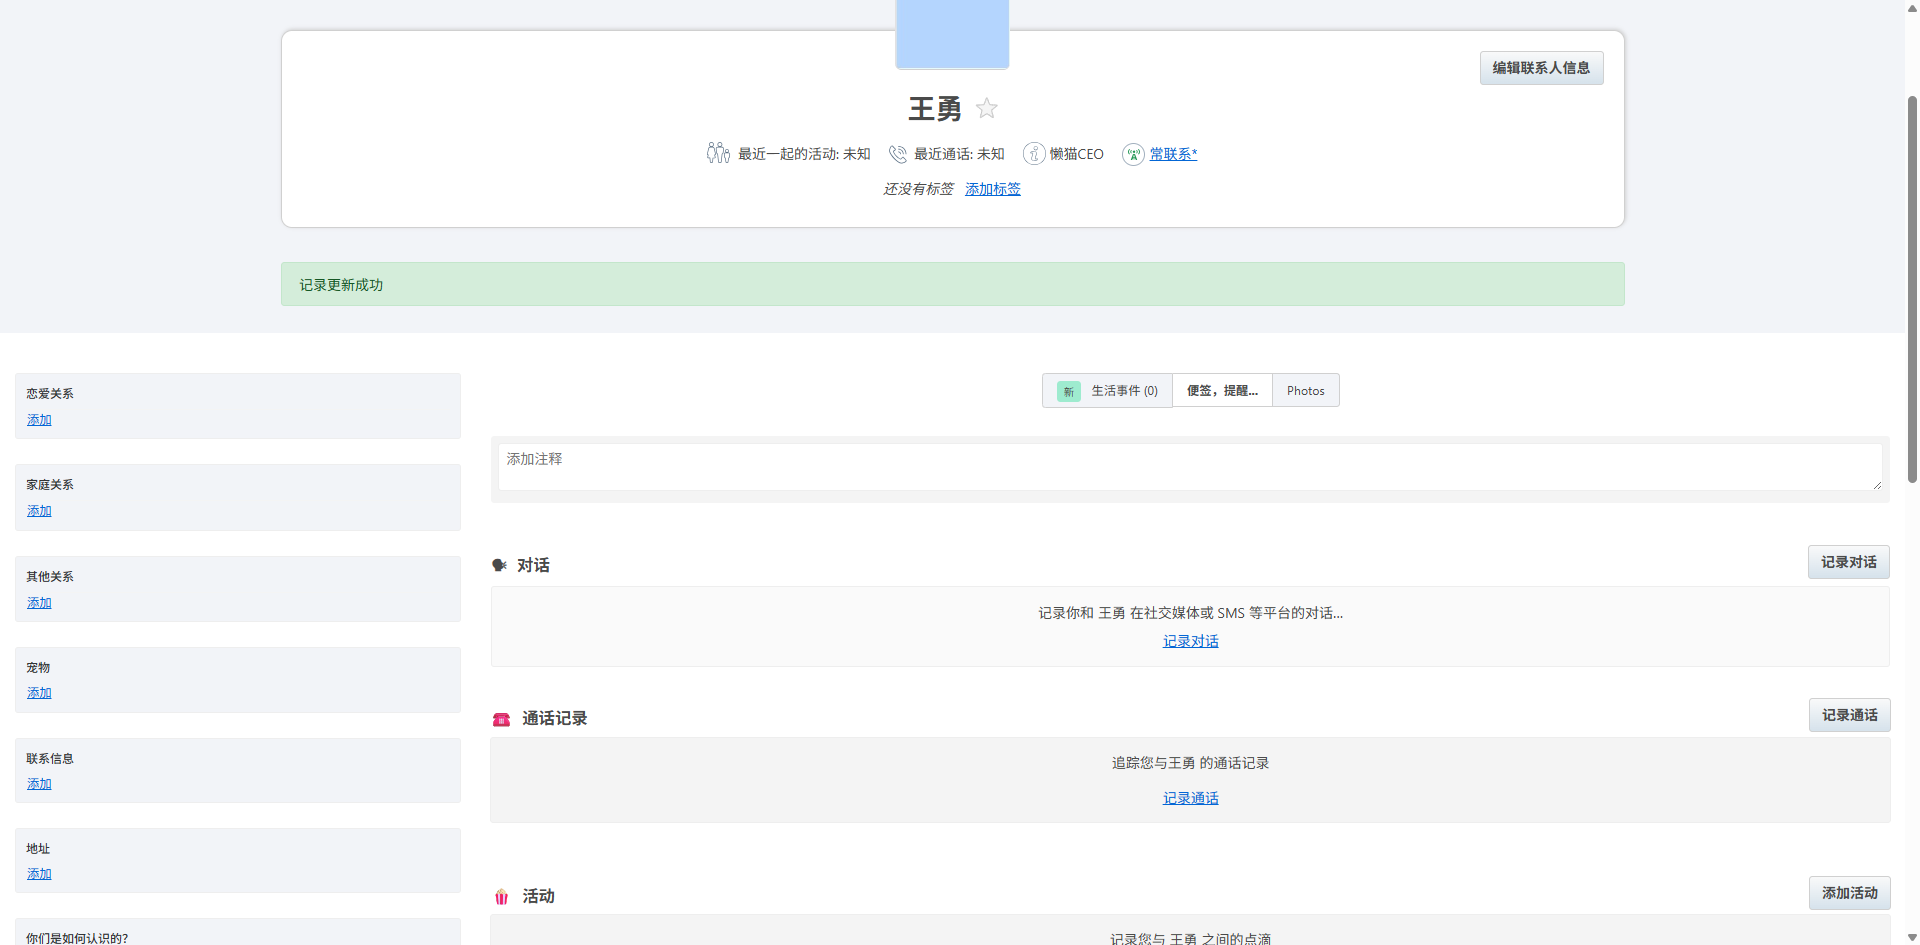The height and width of the screenshot is (945, 1920).
Task: Add 其他关系 via its 添加 link
Action: (39, 603)
